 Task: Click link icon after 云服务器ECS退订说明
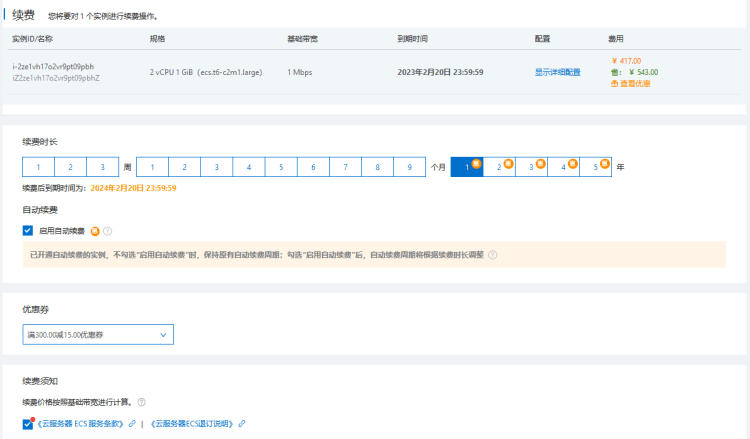pos(241,424)
